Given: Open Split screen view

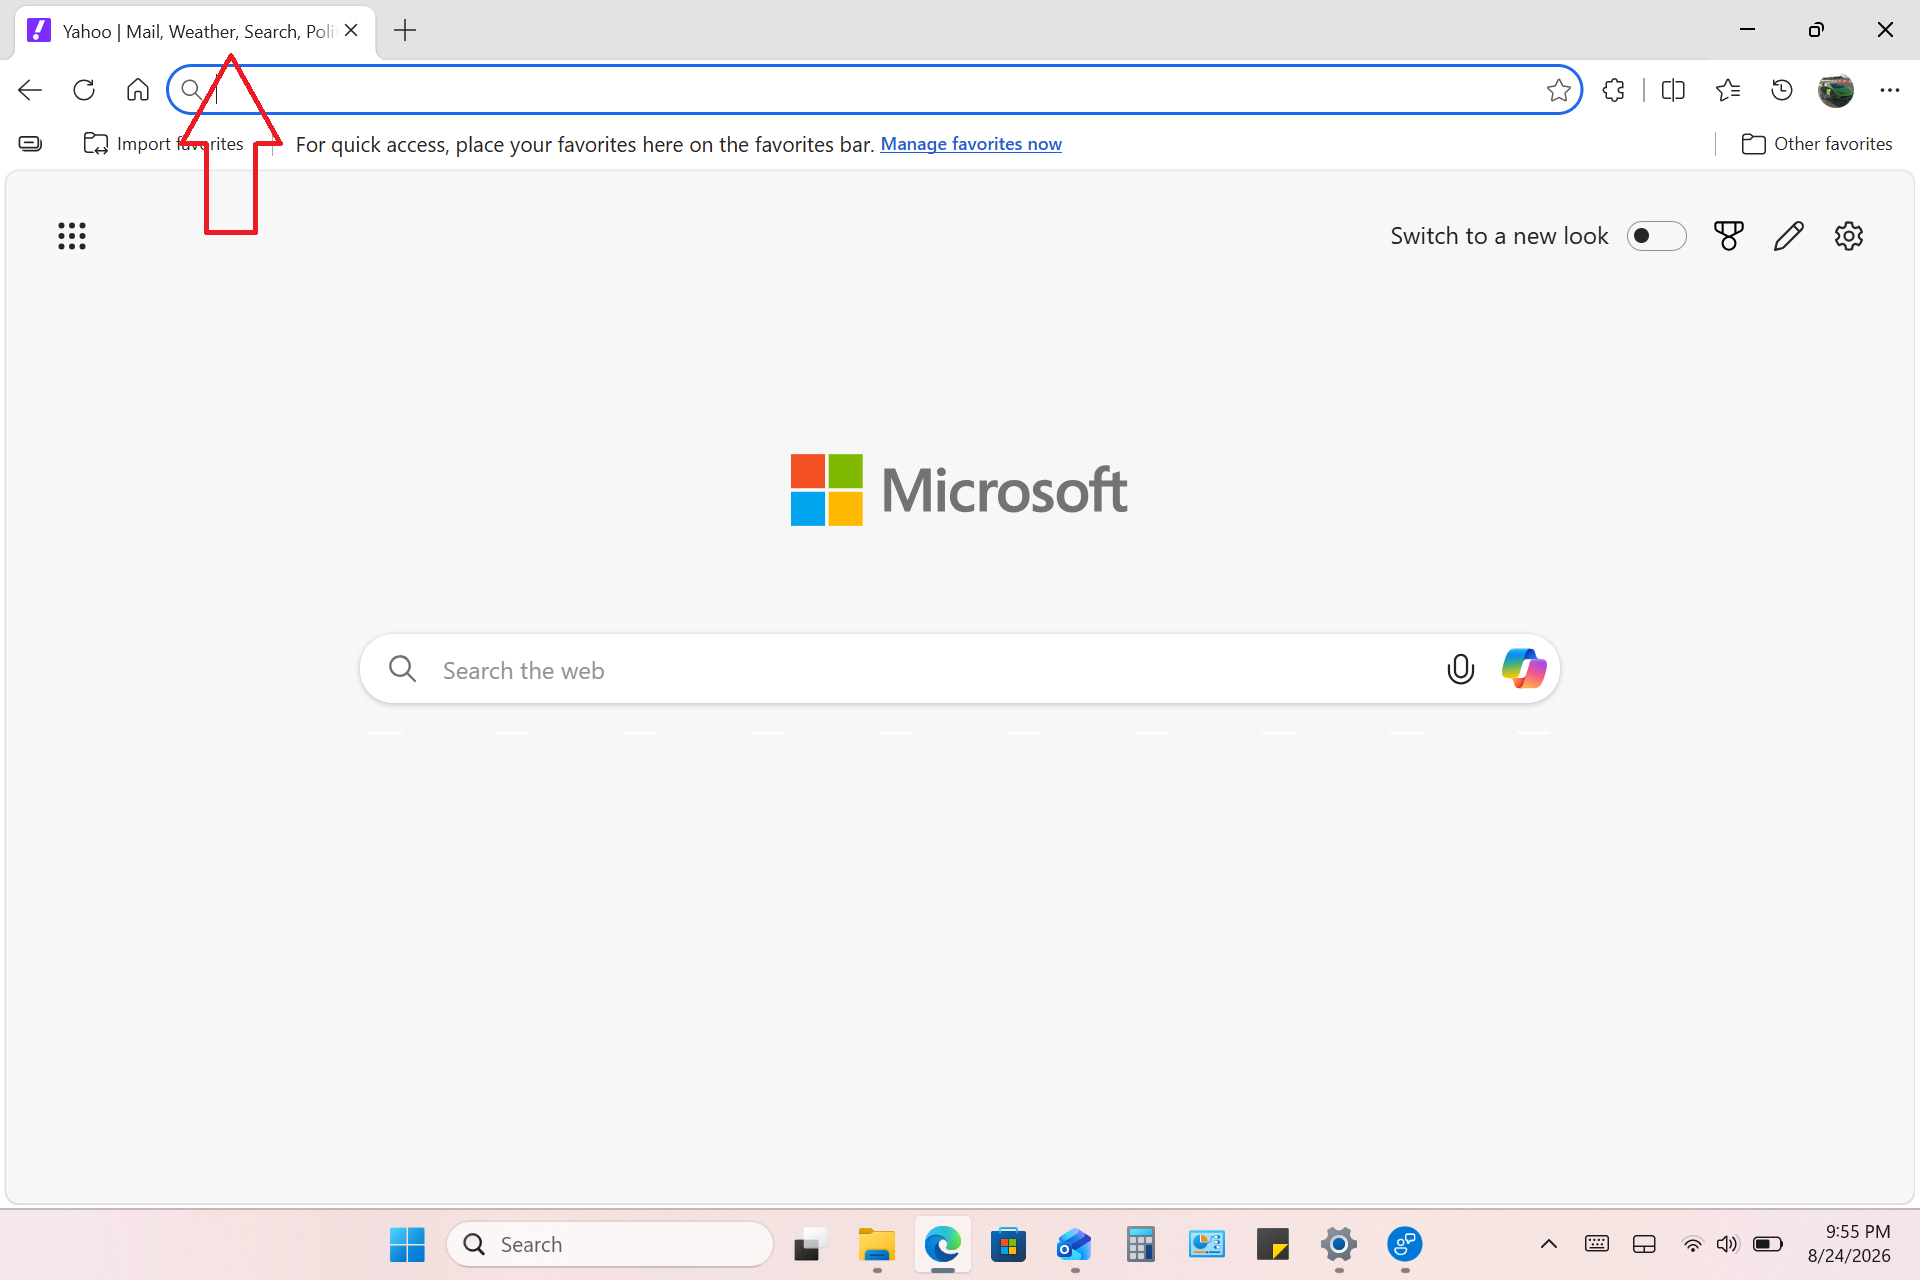Looking at the screenshot, I should 1673,90.
